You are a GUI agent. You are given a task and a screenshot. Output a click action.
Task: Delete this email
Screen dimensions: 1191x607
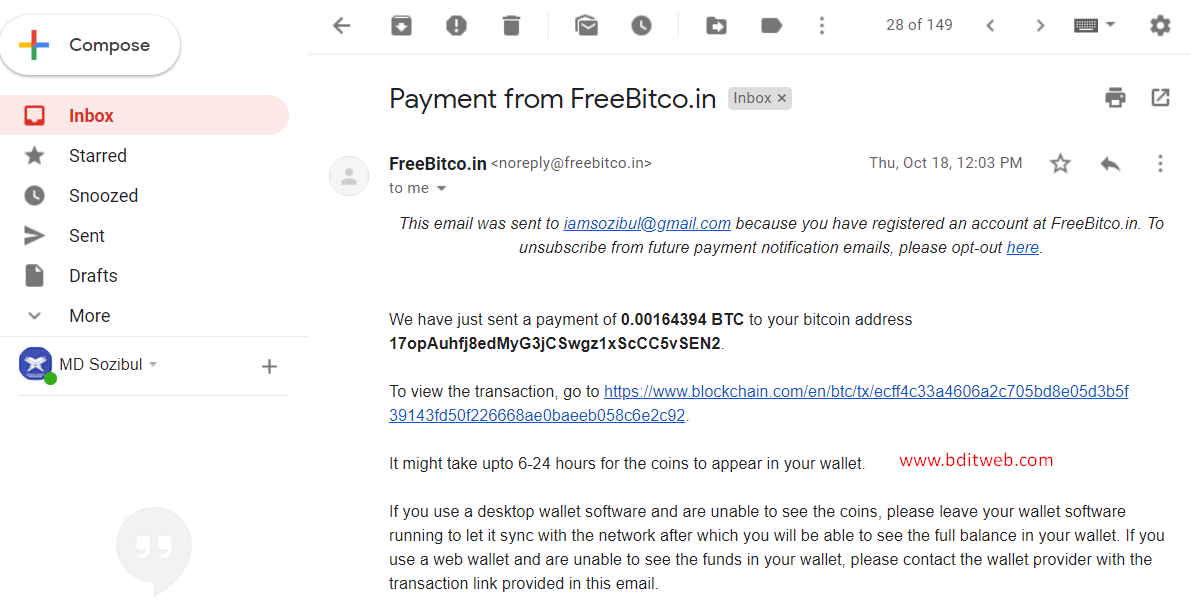(x=511, y=24)
